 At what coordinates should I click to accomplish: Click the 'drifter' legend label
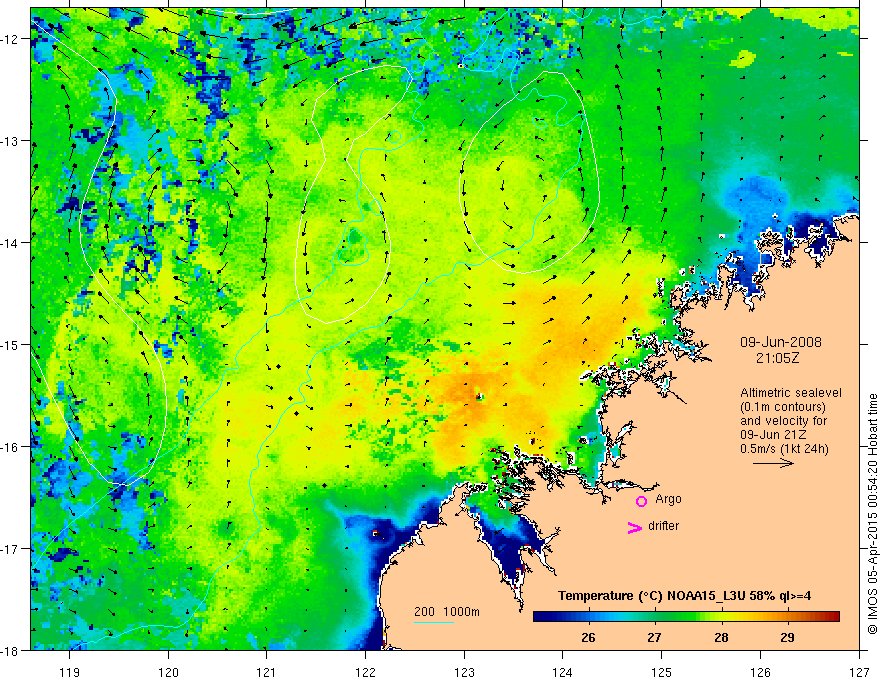663,526
